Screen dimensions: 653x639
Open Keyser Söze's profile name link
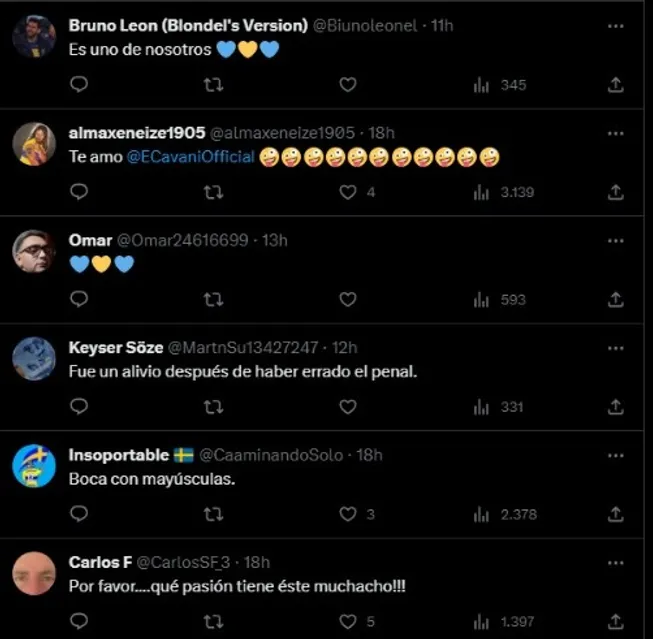pyautogui.click(x=110, y=348)
